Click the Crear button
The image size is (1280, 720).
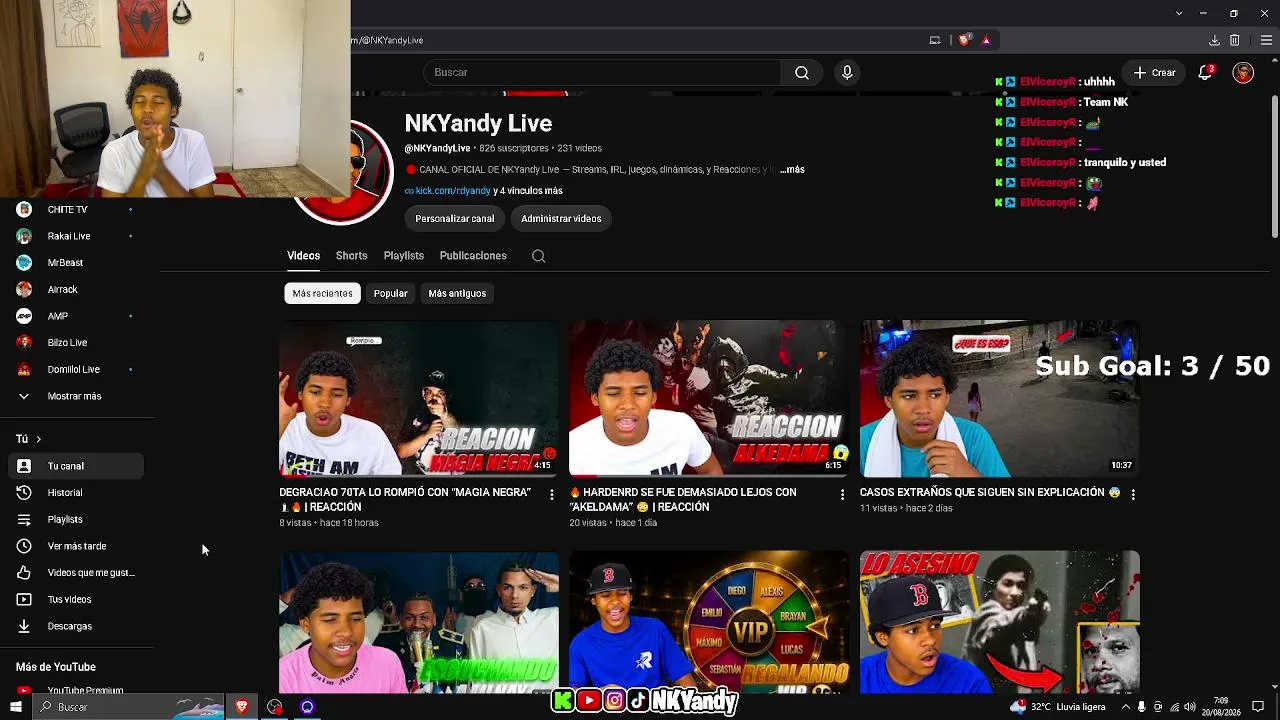[1154, 72]
